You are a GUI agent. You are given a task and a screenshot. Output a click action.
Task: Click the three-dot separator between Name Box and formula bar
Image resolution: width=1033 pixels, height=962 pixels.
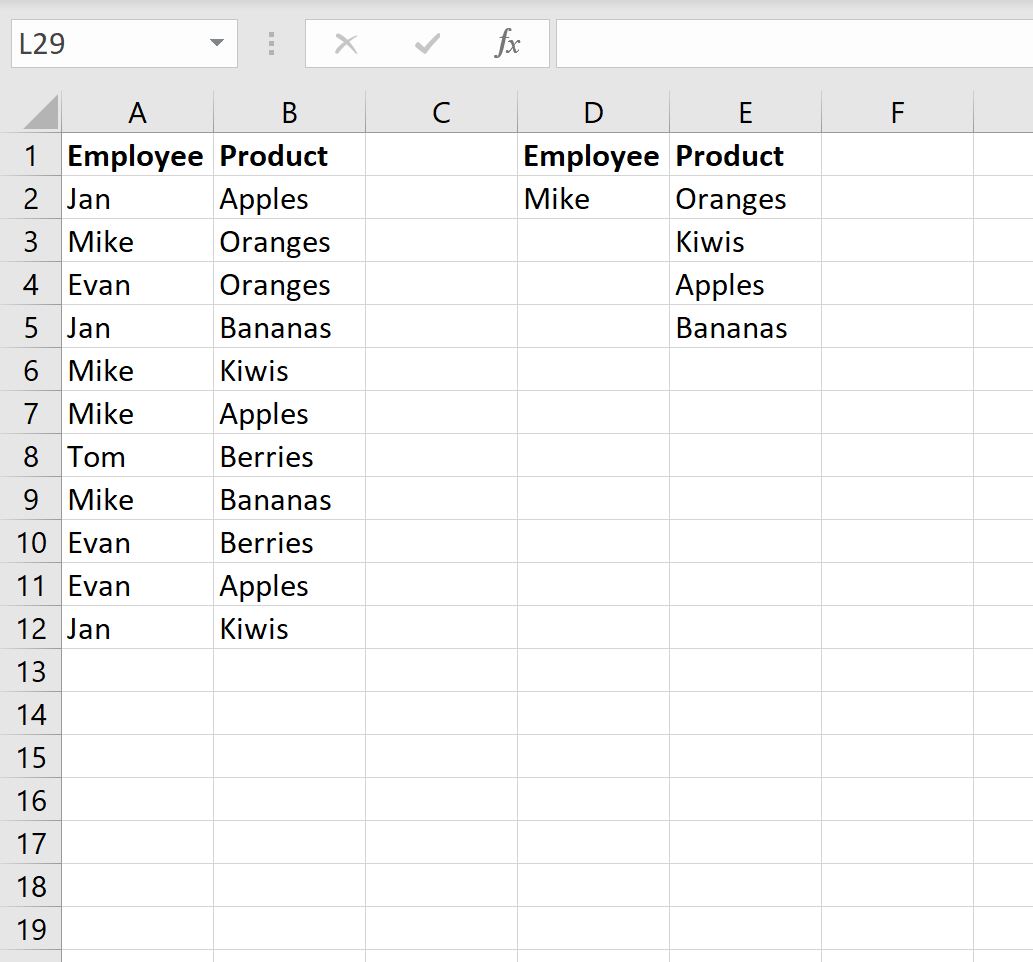point(271,43)
